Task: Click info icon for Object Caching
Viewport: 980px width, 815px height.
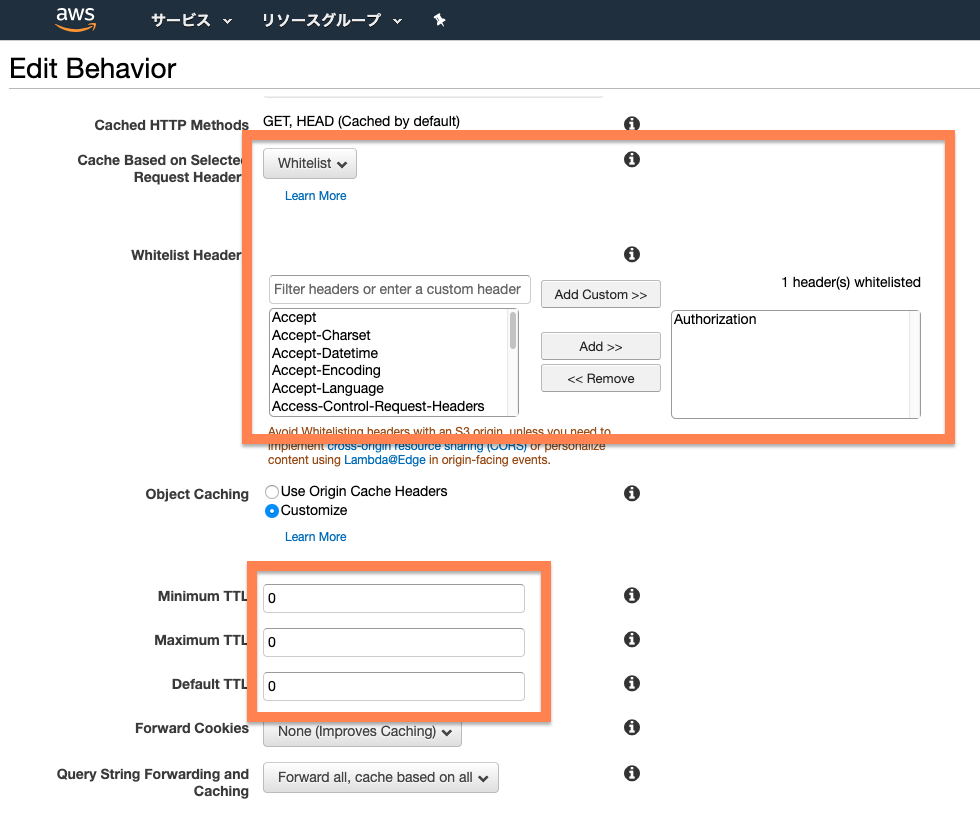Action: click(632, 494)
